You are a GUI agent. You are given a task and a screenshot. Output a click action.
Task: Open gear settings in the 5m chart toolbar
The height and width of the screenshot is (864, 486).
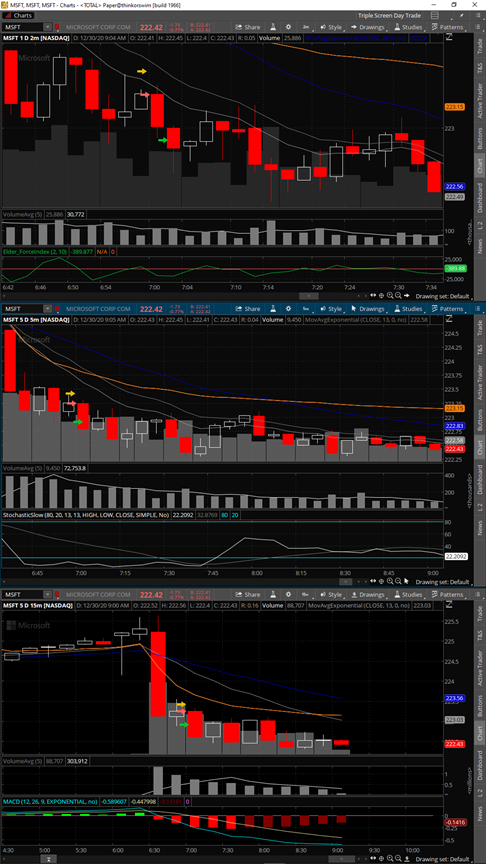(x=288, y=309)
